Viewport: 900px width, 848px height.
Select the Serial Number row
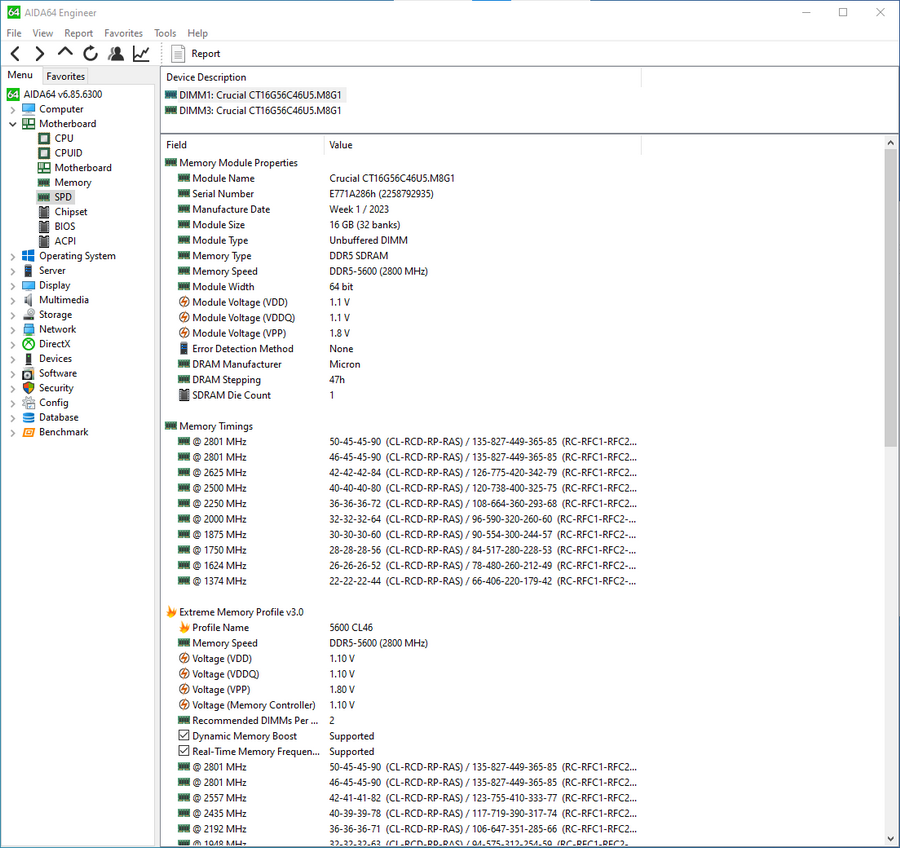(401, 193)
